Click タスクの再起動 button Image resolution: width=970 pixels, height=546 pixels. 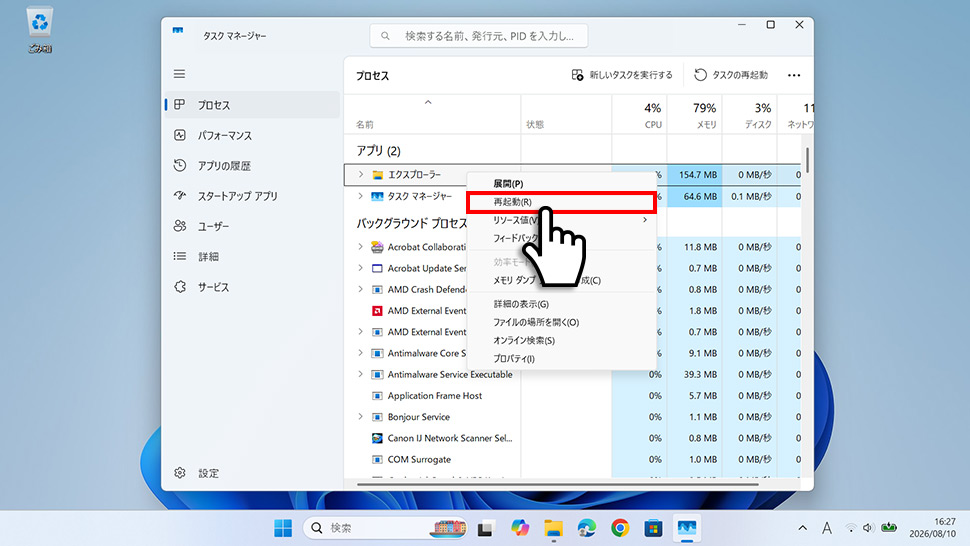pos(731,75)
